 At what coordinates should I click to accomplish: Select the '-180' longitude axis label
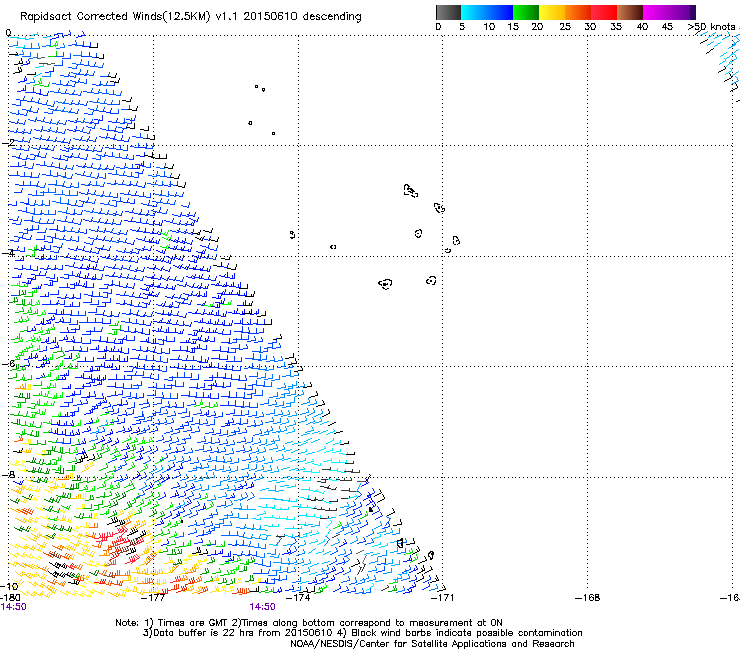pos(10,598)
